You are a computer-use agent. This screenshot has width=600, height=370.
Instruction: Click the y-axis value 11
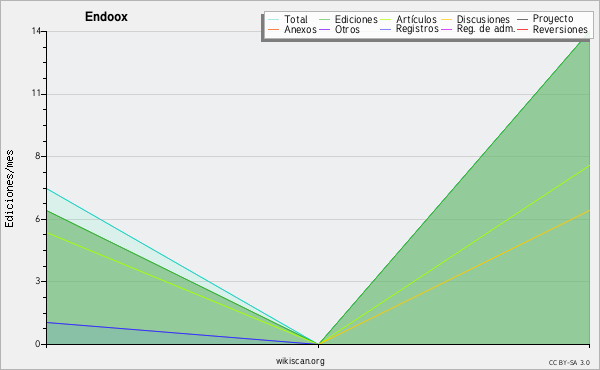tap(36, 94)
